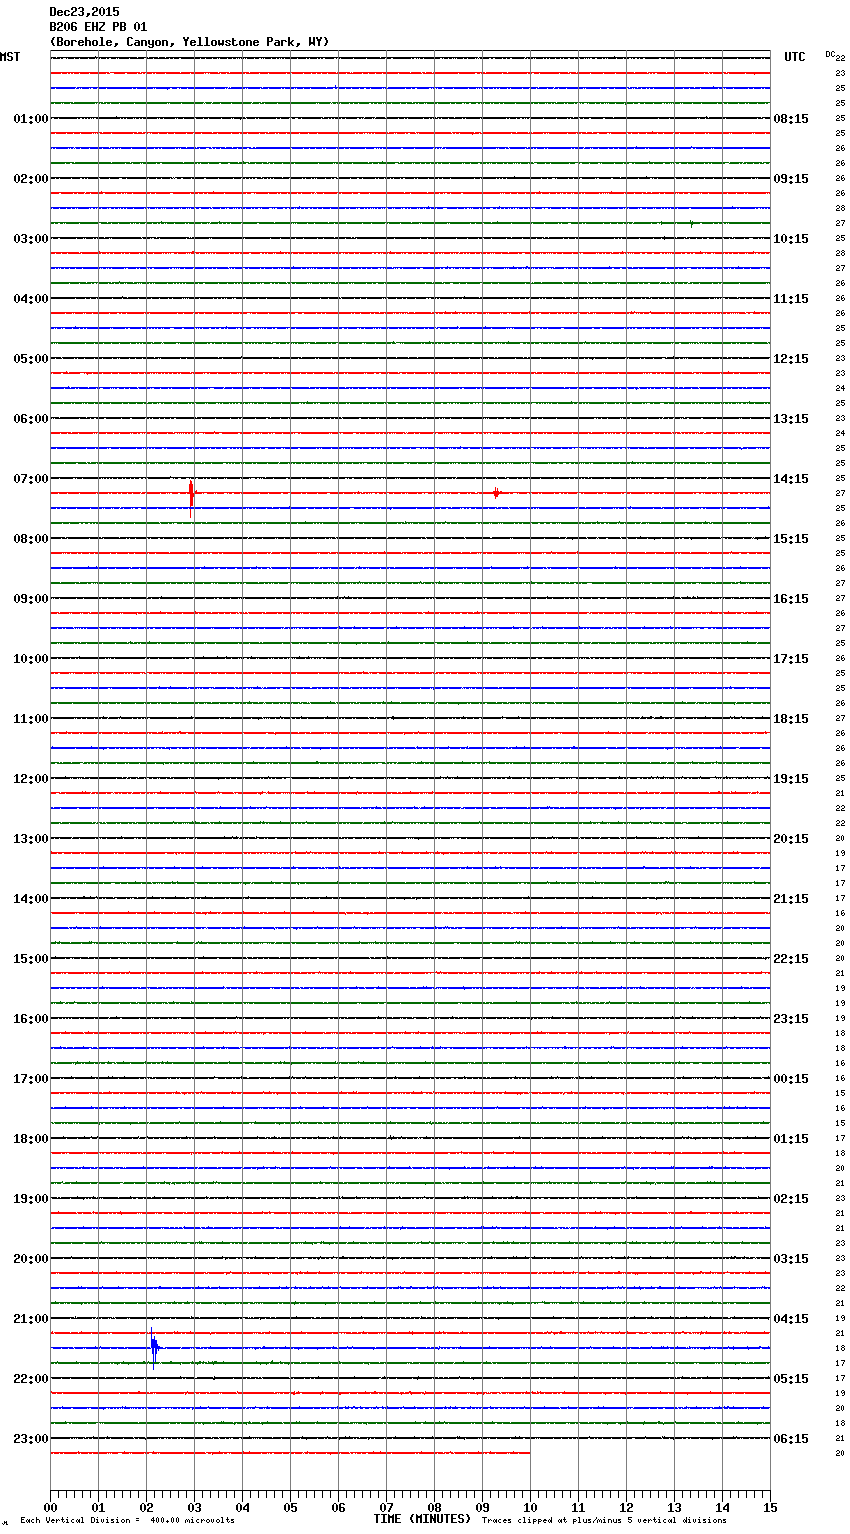Click minute axis label 14

(x=722, y=1507)
